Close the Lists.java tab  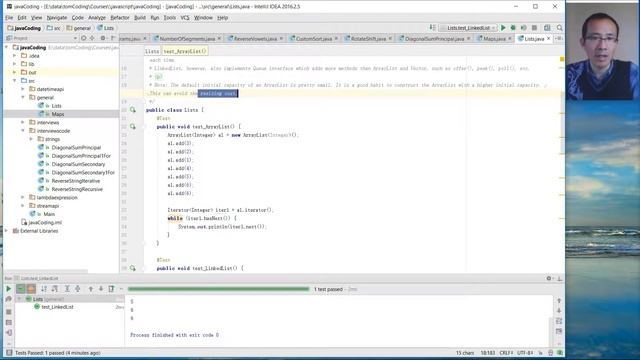tap(549, 38)
